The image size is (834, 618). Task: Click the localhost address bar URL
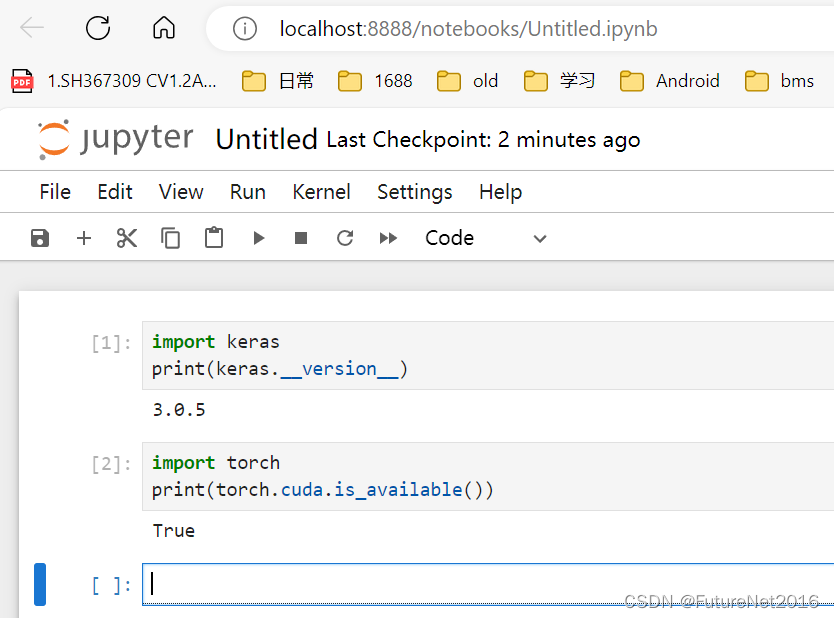tap(468, 29)
